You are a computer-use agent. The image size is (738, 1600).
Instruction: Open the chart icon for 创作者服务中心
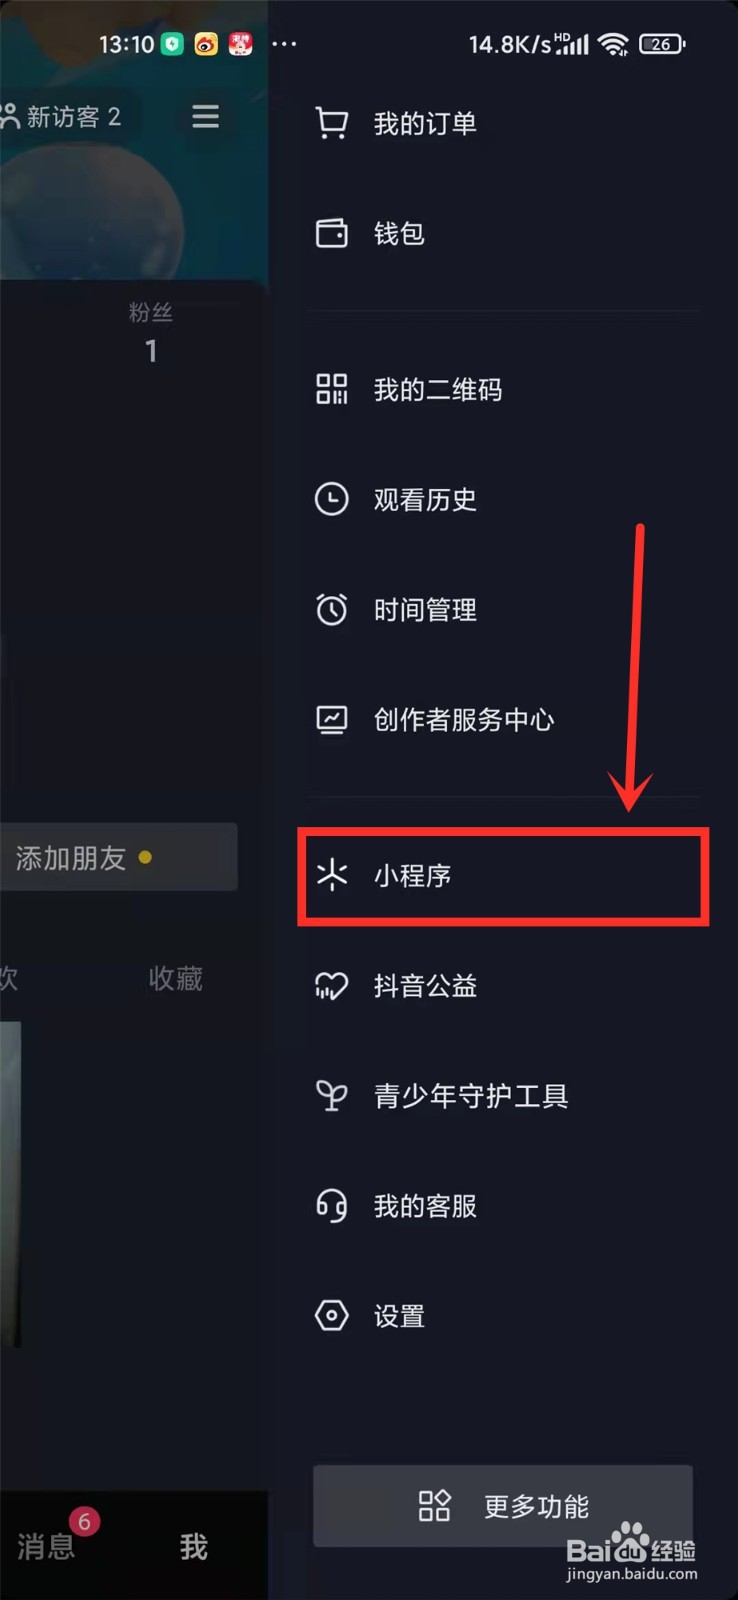coord(332,719)
